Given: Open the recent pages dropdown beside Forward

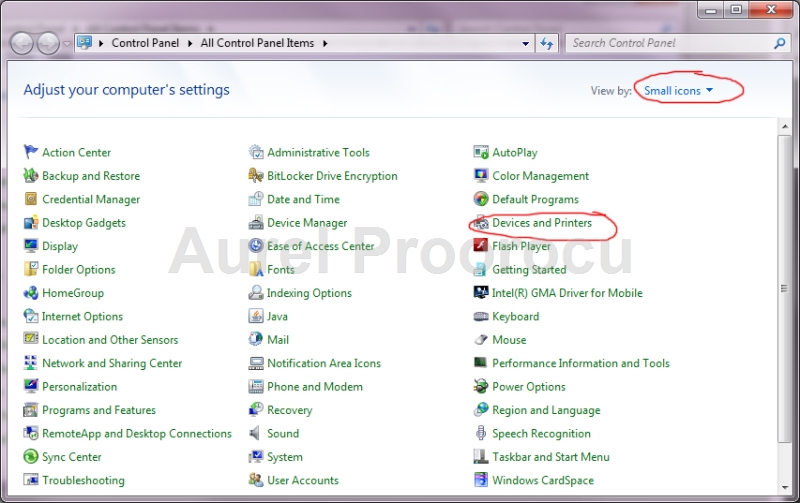Looking at the screenshot, I should coord(66,44).
